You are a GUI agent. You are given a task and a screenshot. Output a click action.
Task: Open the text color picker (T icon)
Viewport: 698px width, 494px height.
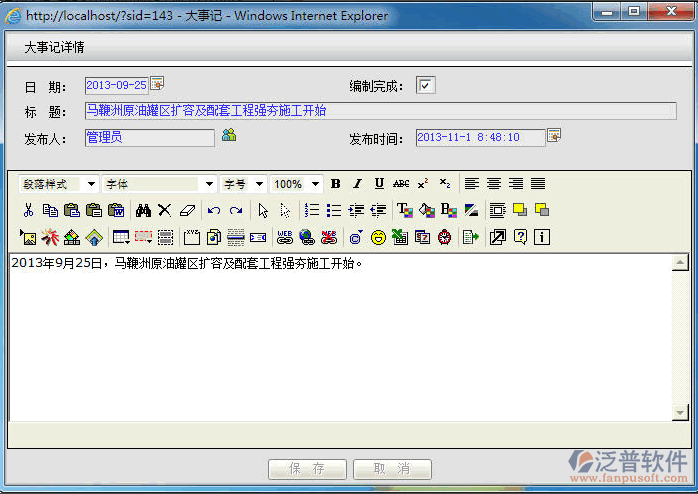pos(405,210)
